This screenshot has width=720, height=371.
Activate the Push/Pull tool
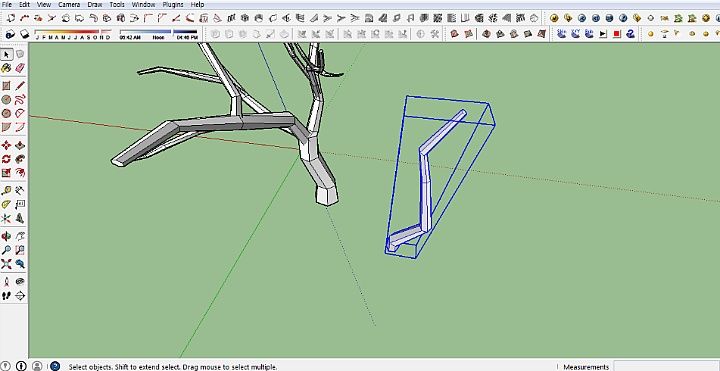coord(20,146)
